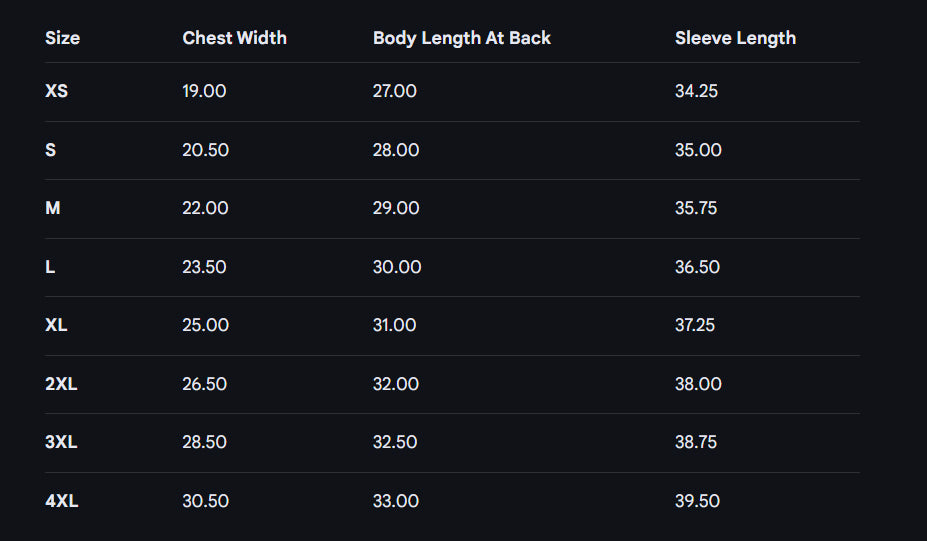Click body length value 29.00
This screenshot has width=927, height=541.
[395, 208]
